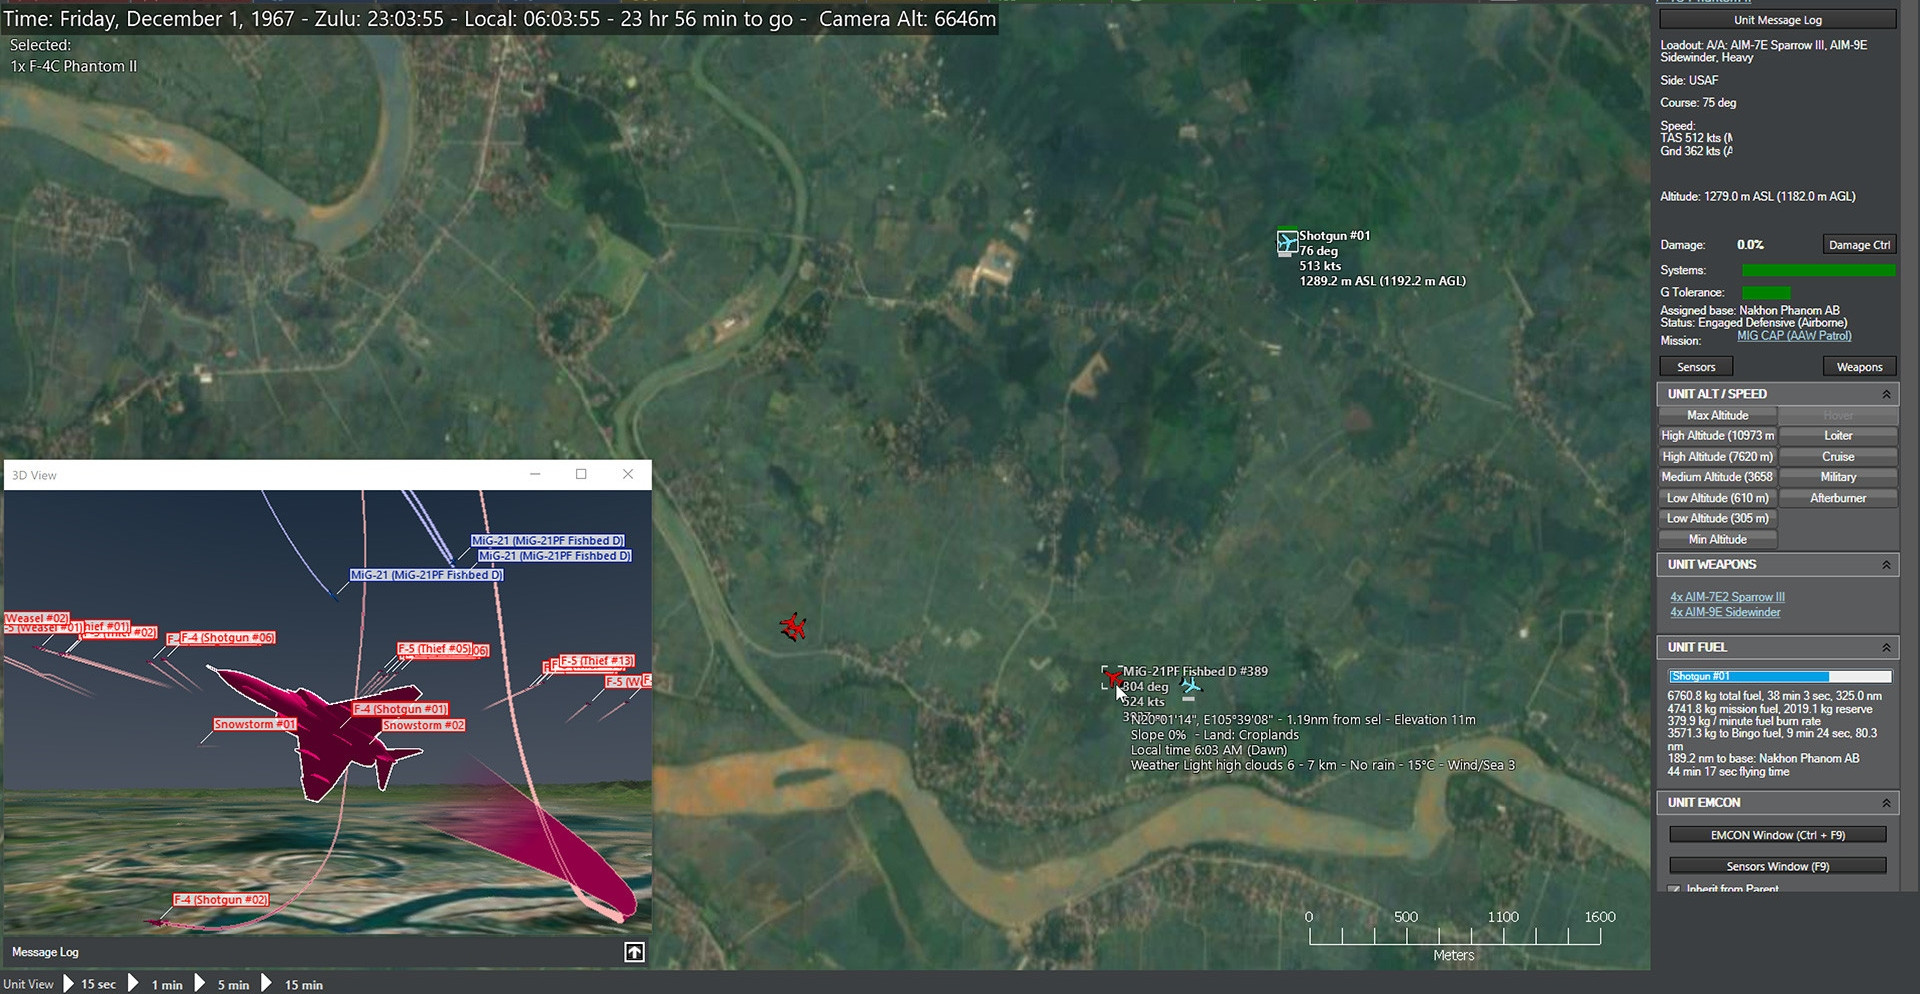This screenshot has width=1920, height=994.
Task: Click the Shotgun #01 aircraft icon on map
Action: pyautogui.click(x=1286, y=243)
